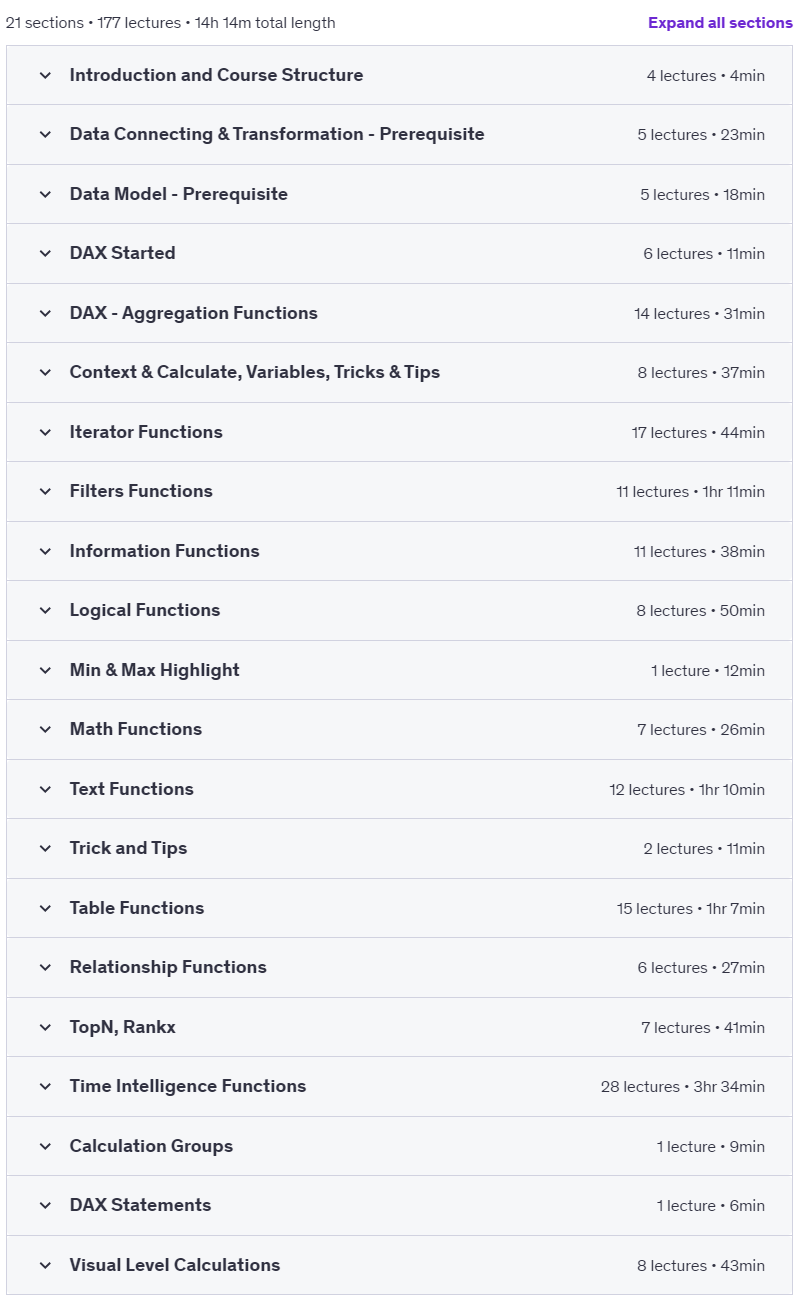Open the chevron next to DAX Started
Screen dimensions: 805x1302
[45, 253]
